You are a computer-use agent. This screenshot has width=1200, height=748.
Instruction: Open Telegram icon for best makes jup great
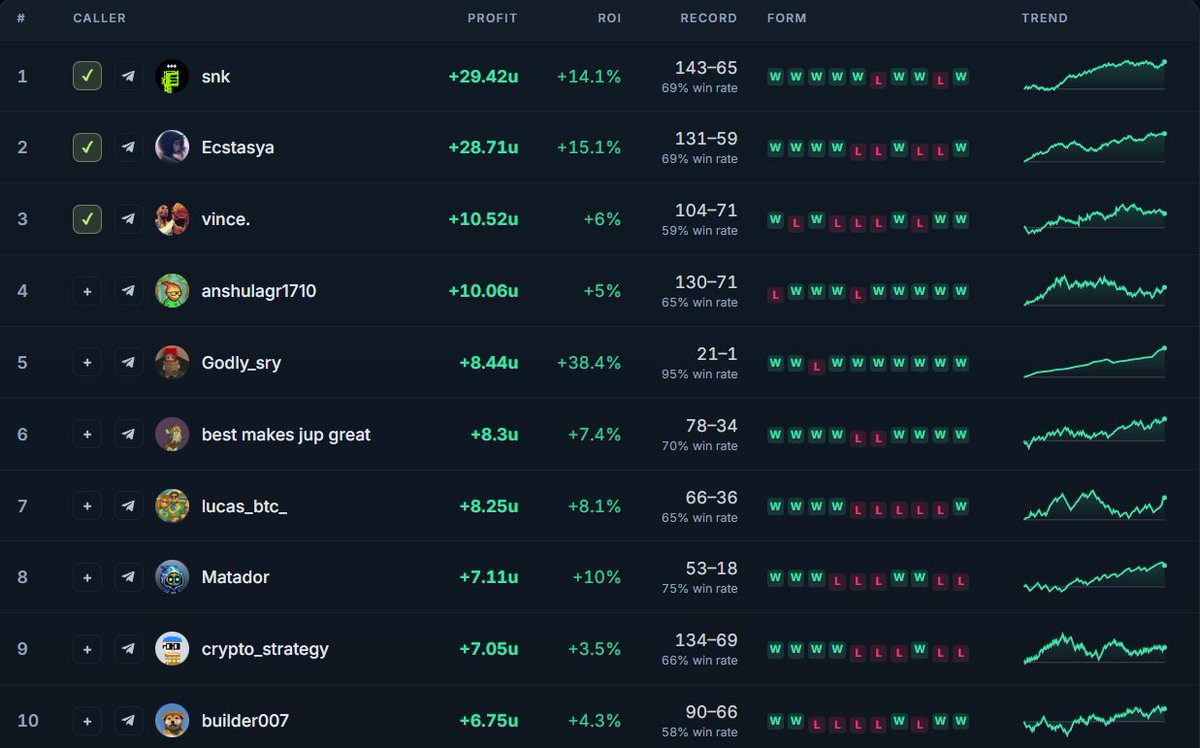click(128, 434)
